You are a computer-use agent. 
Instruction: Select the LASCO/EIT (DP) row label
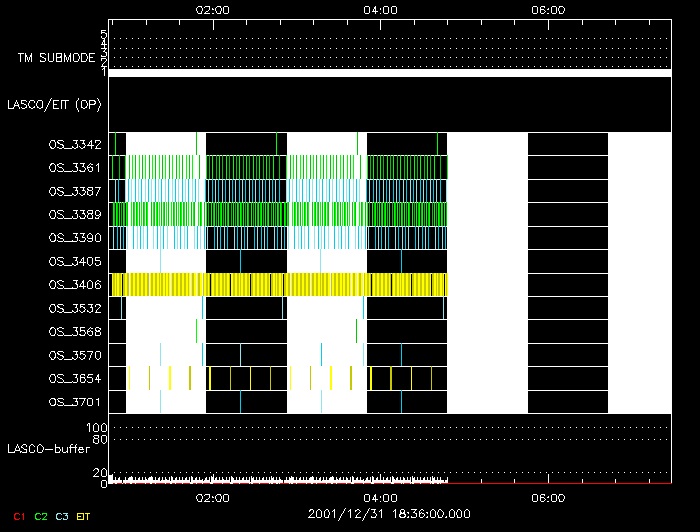click(56, 104)
